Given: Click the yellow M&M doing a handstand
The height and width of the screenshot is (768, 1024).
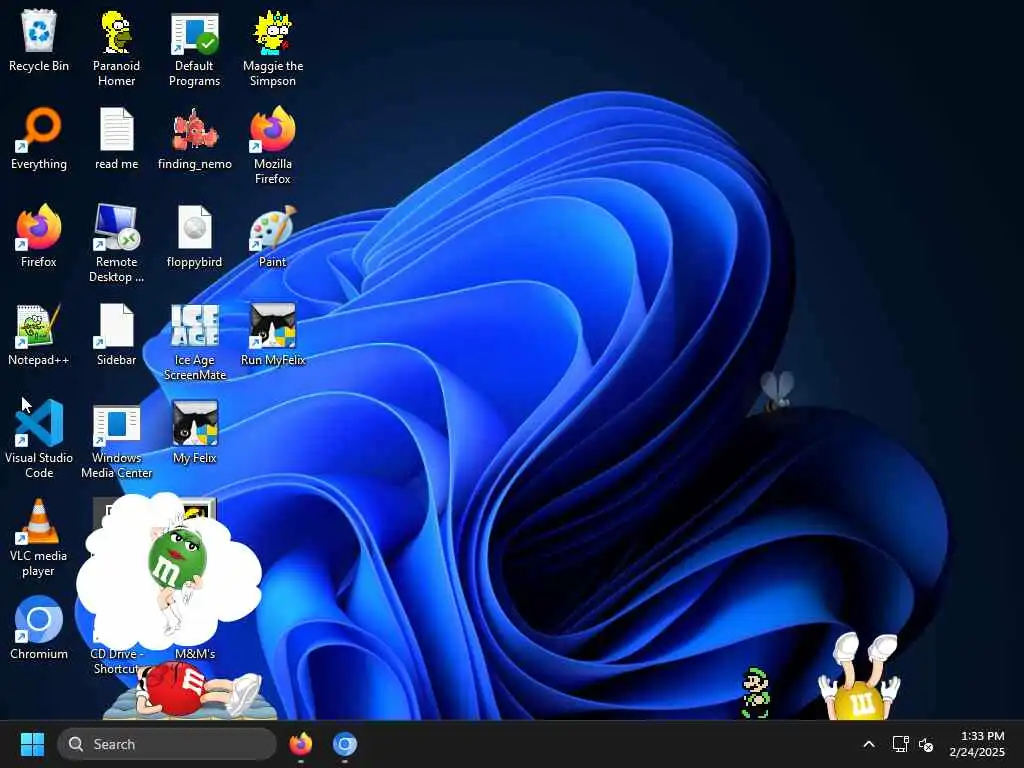Looking at the screenshot, I should tap(859, 677).
